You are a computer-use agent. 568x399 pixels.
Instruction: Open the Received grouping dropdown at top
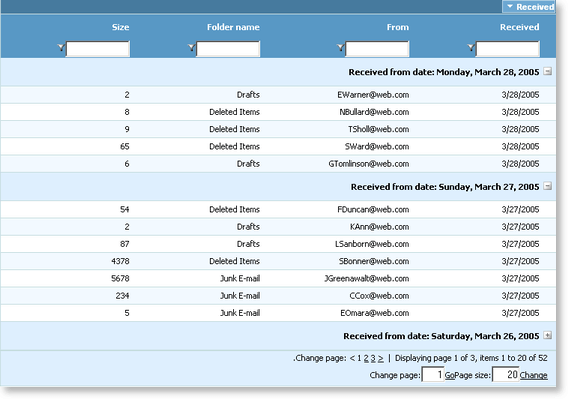tap(529, 7)
